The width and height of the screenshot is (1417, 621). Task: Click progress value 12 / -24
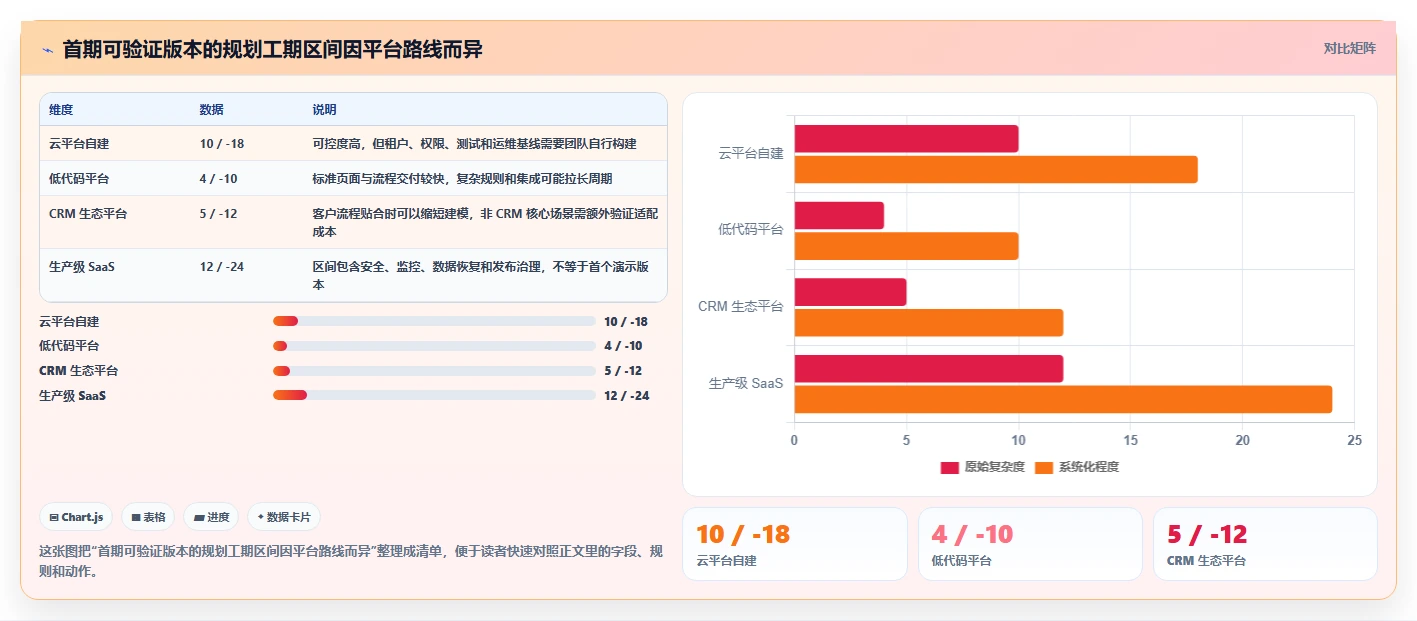point(627,396)
